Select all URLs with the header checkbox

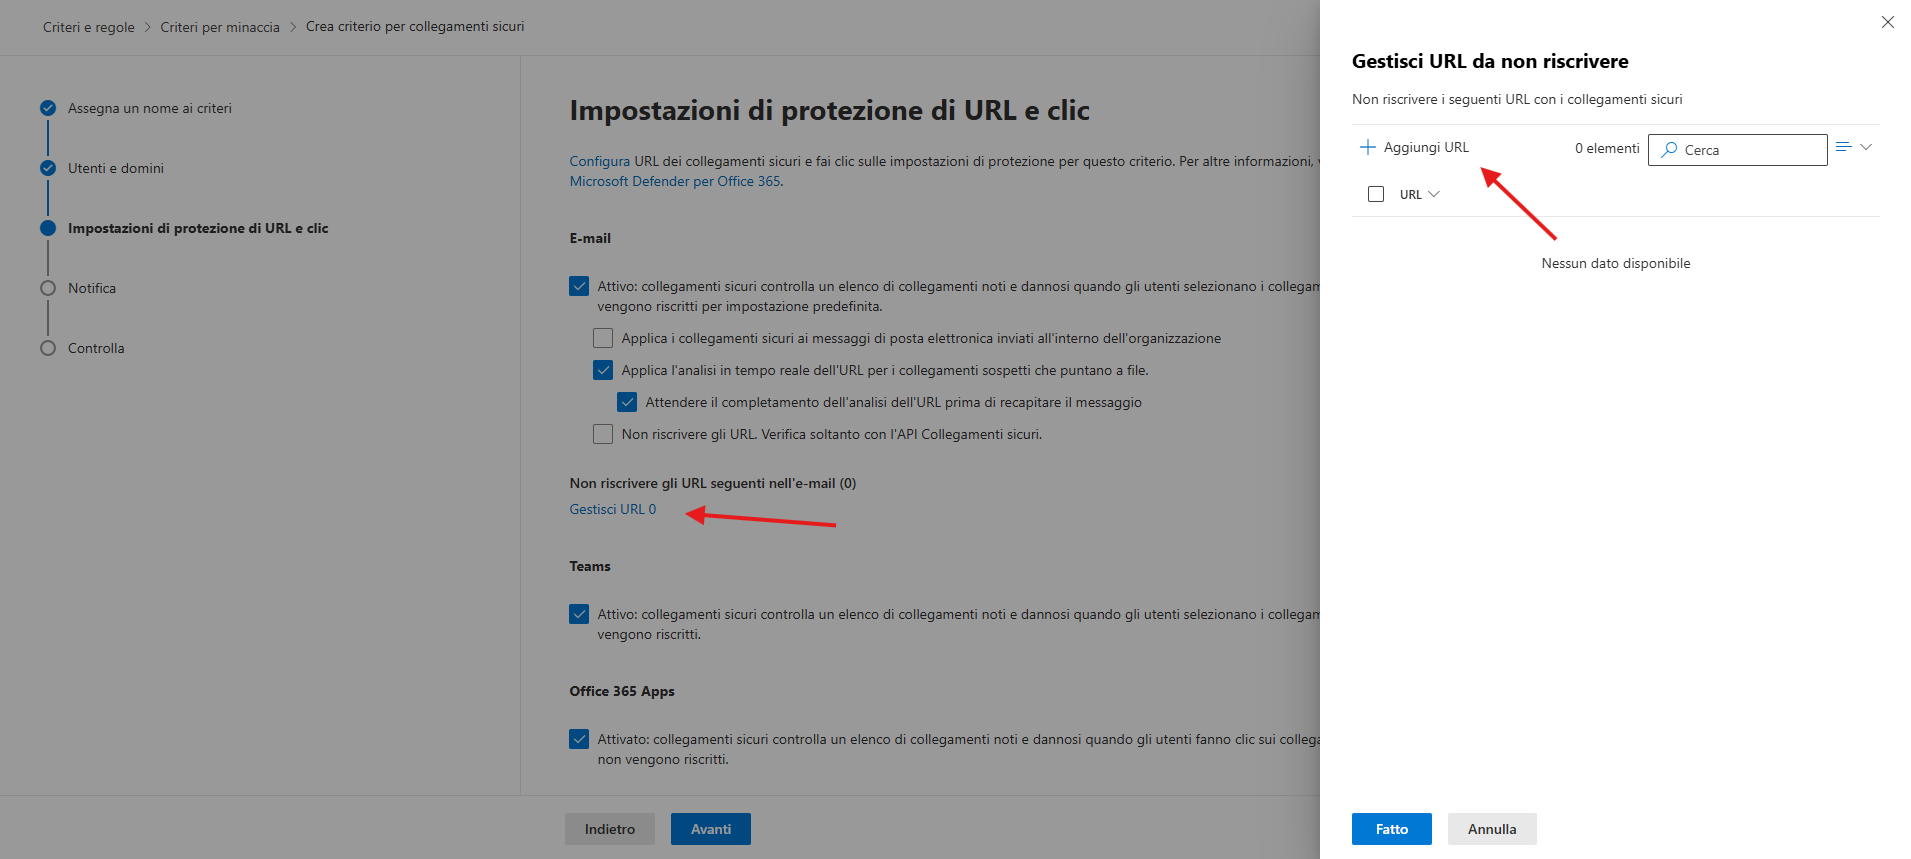pos(1376,194)
